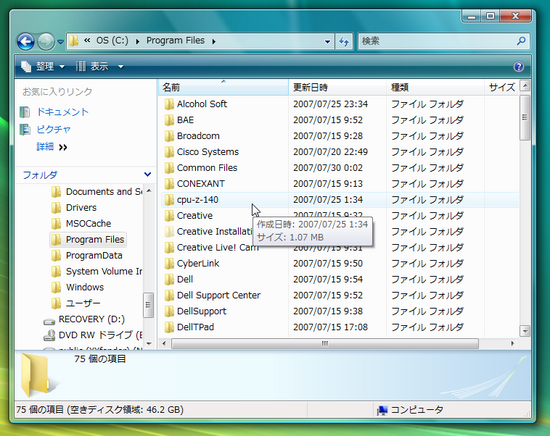Open Help with the question mark icon
This screenshot has height=436, width=550.
pos(518,67)
